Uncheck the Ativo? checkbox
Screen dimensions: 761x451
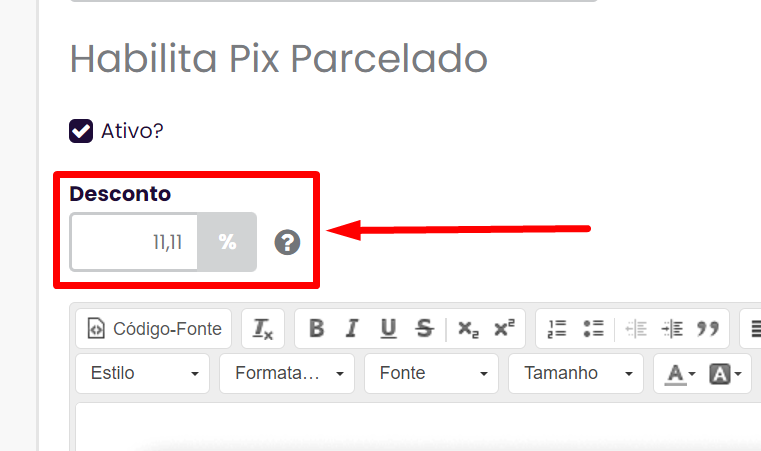click(81, 131)
